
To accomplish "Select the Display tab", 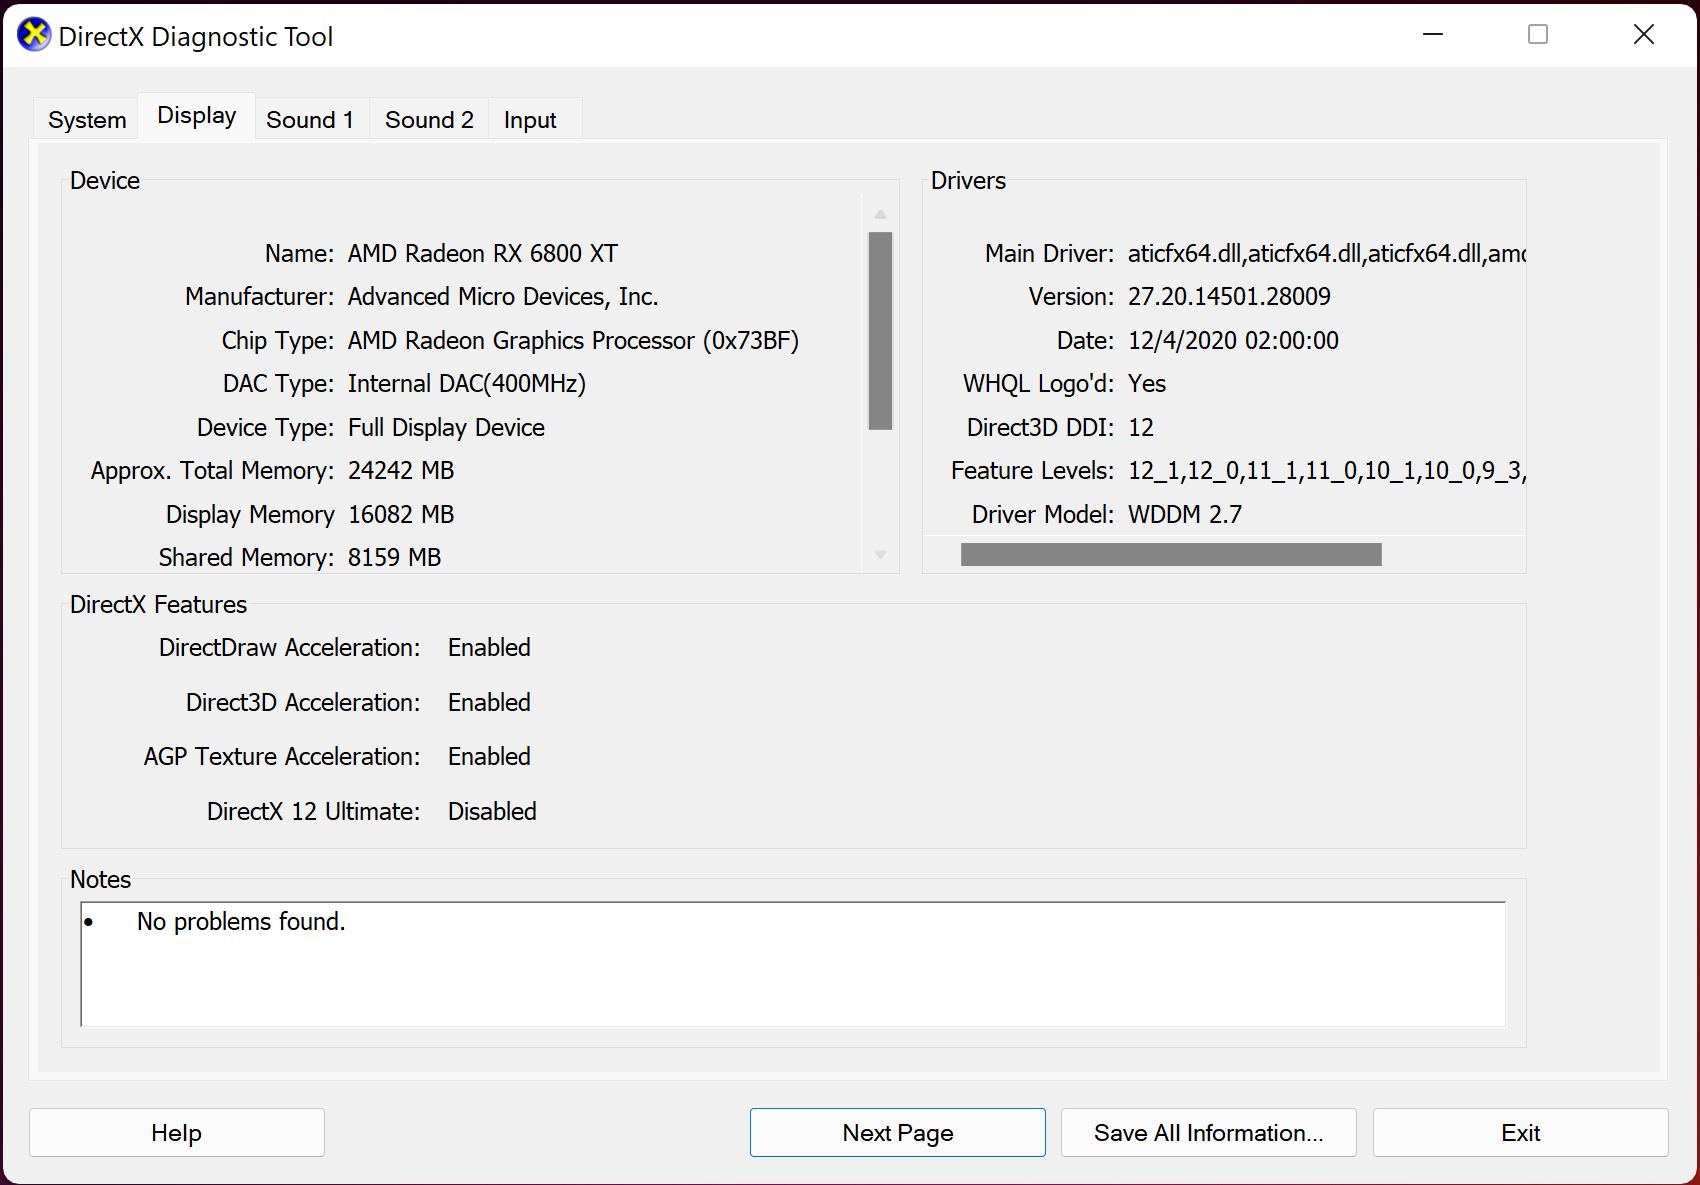I will pyautogui.click(x=197, y=116).
